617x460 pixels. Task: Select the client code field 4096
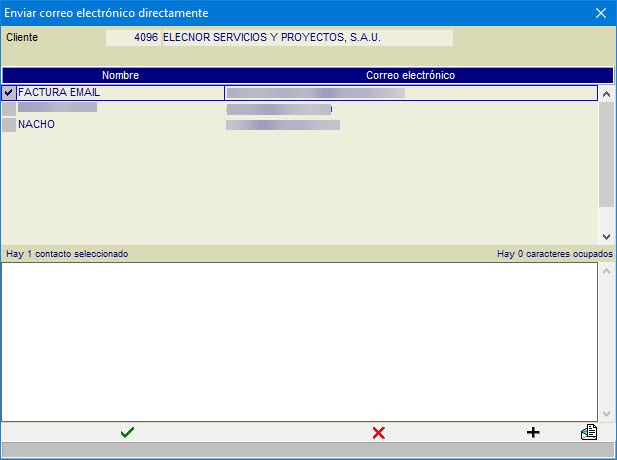pyautogui.click(x=133, y=38)
